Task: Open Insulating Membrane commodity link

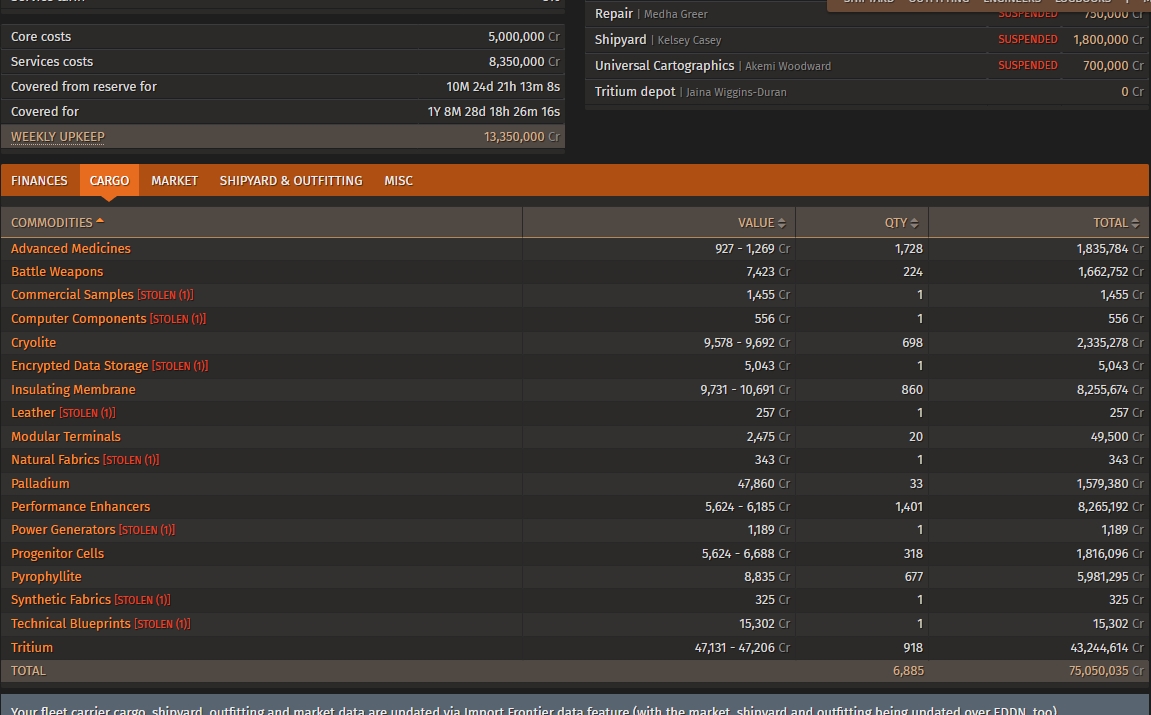Action: [73, 389]
